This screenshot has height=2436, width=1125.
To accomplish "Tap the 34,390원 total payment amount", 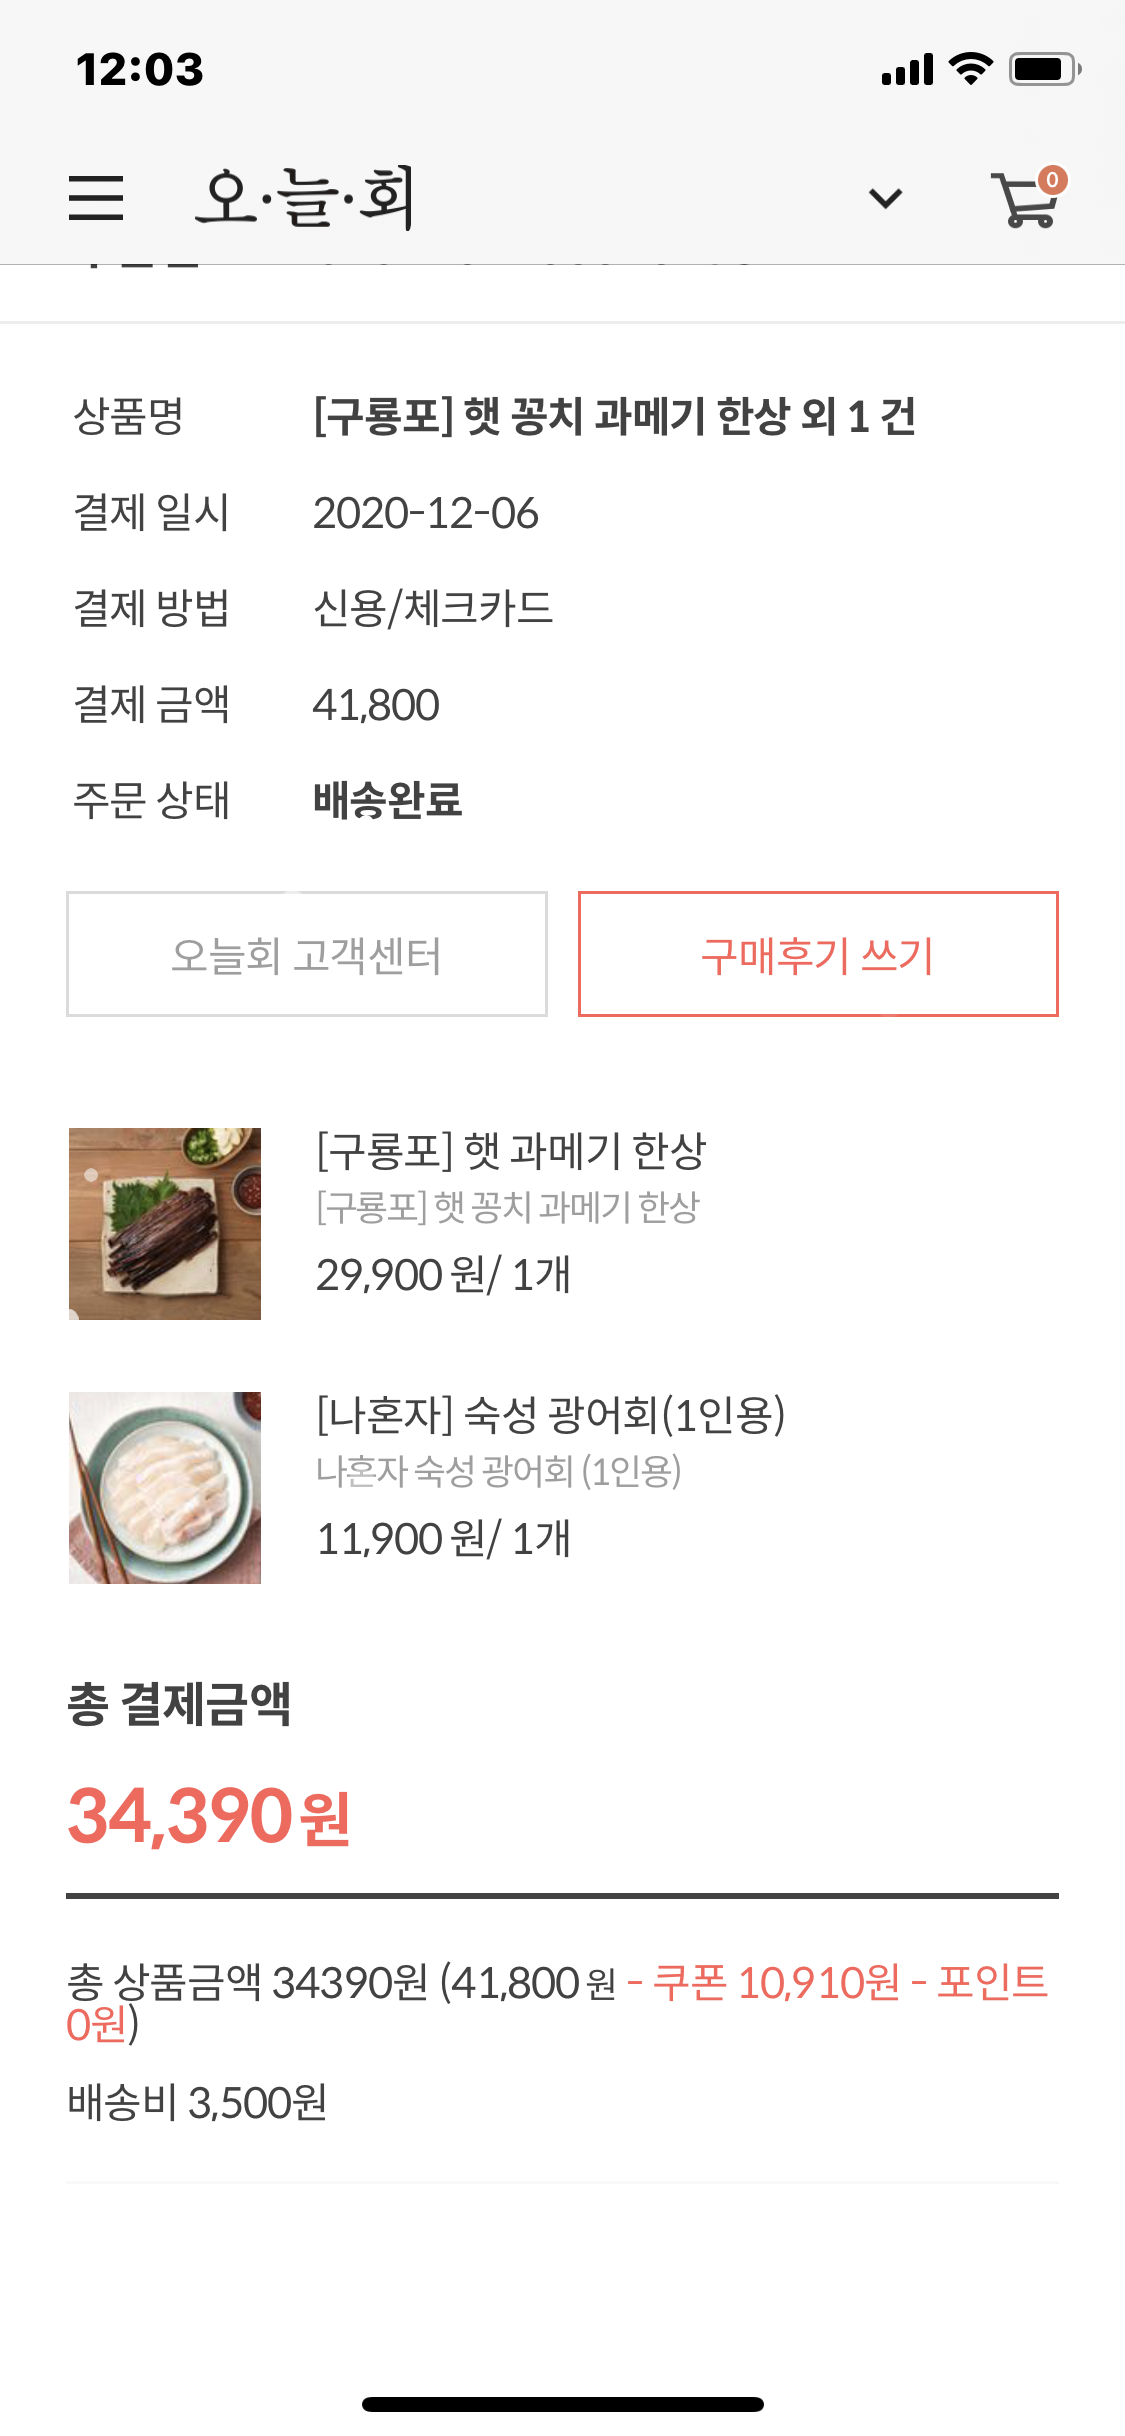I will pos(209,1816).
